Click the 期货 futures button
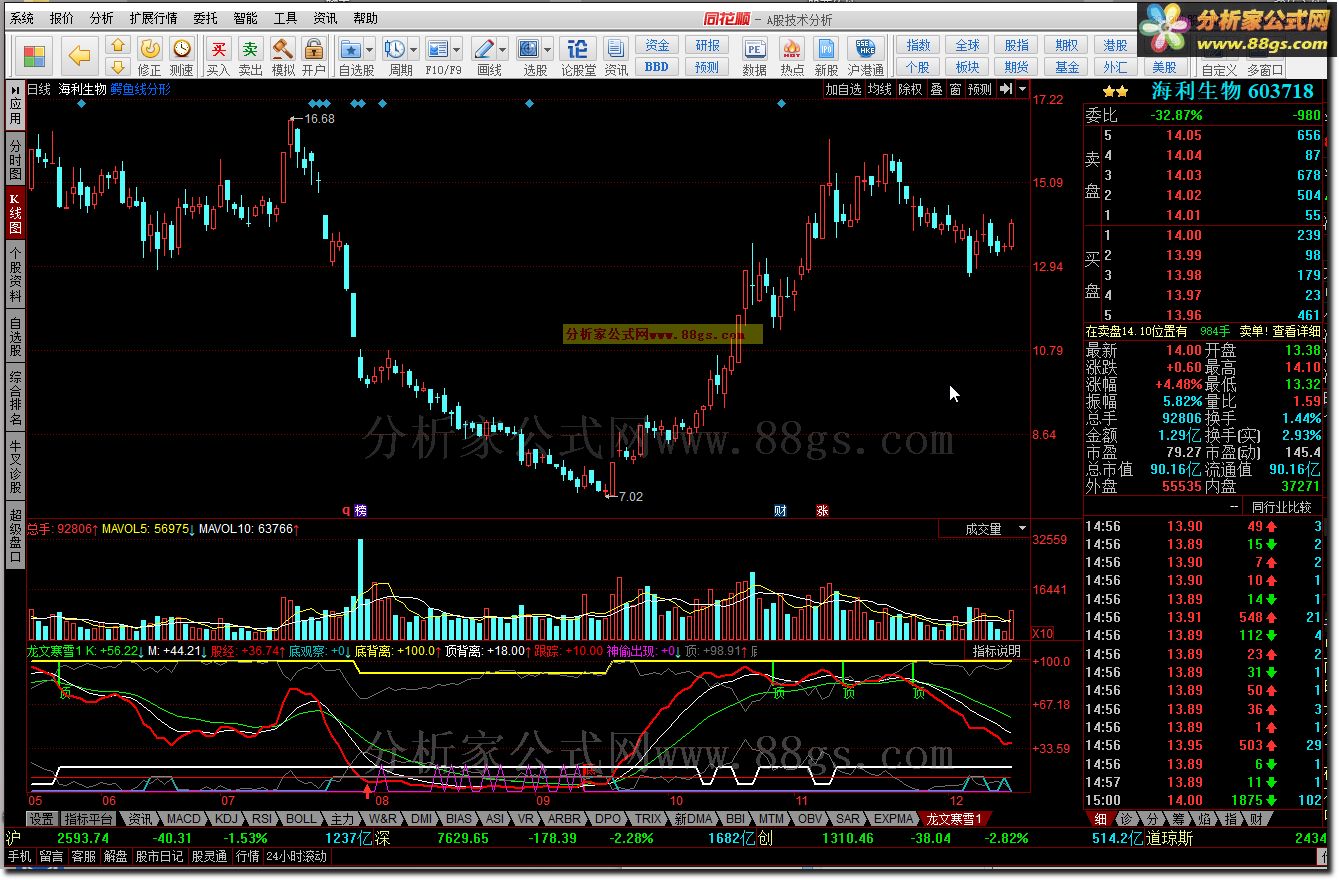This screenshot has width=1339, height=880. [1017, 66]
